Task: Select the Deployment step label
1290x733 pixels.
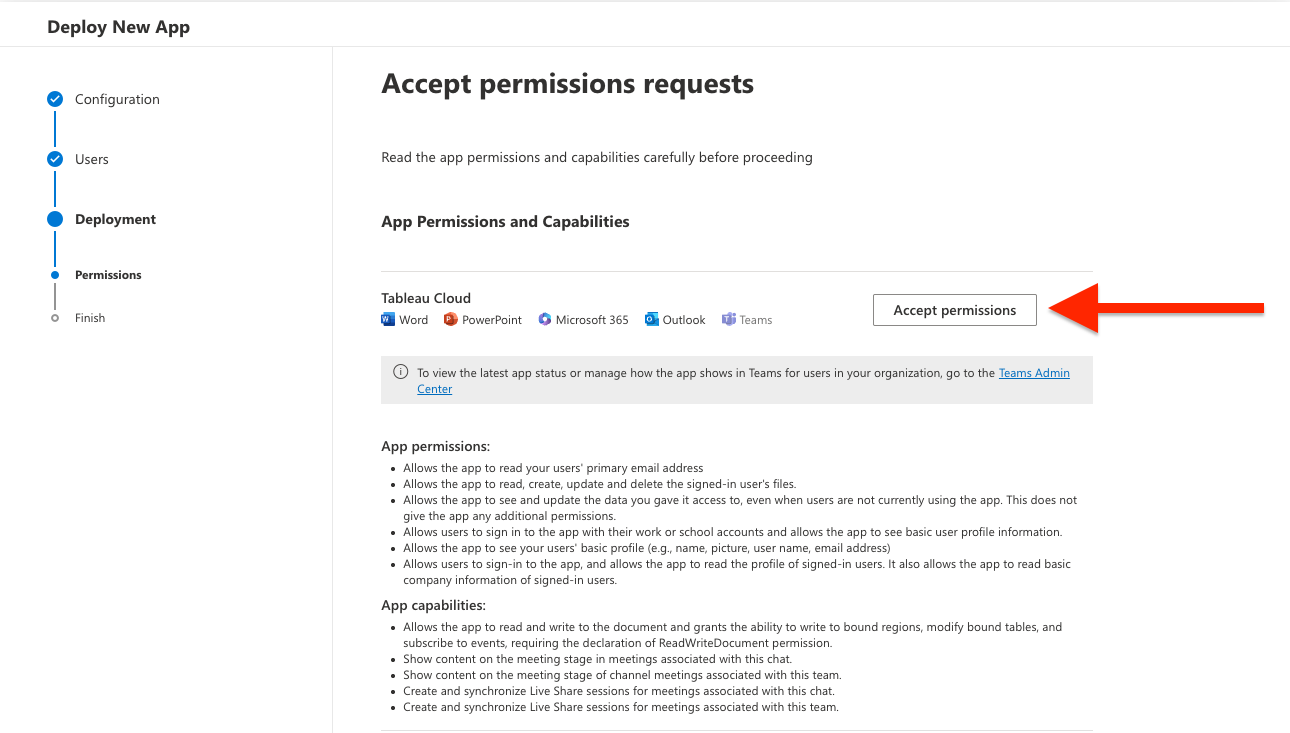Action: pyautogui.click(x=115, y=219)
